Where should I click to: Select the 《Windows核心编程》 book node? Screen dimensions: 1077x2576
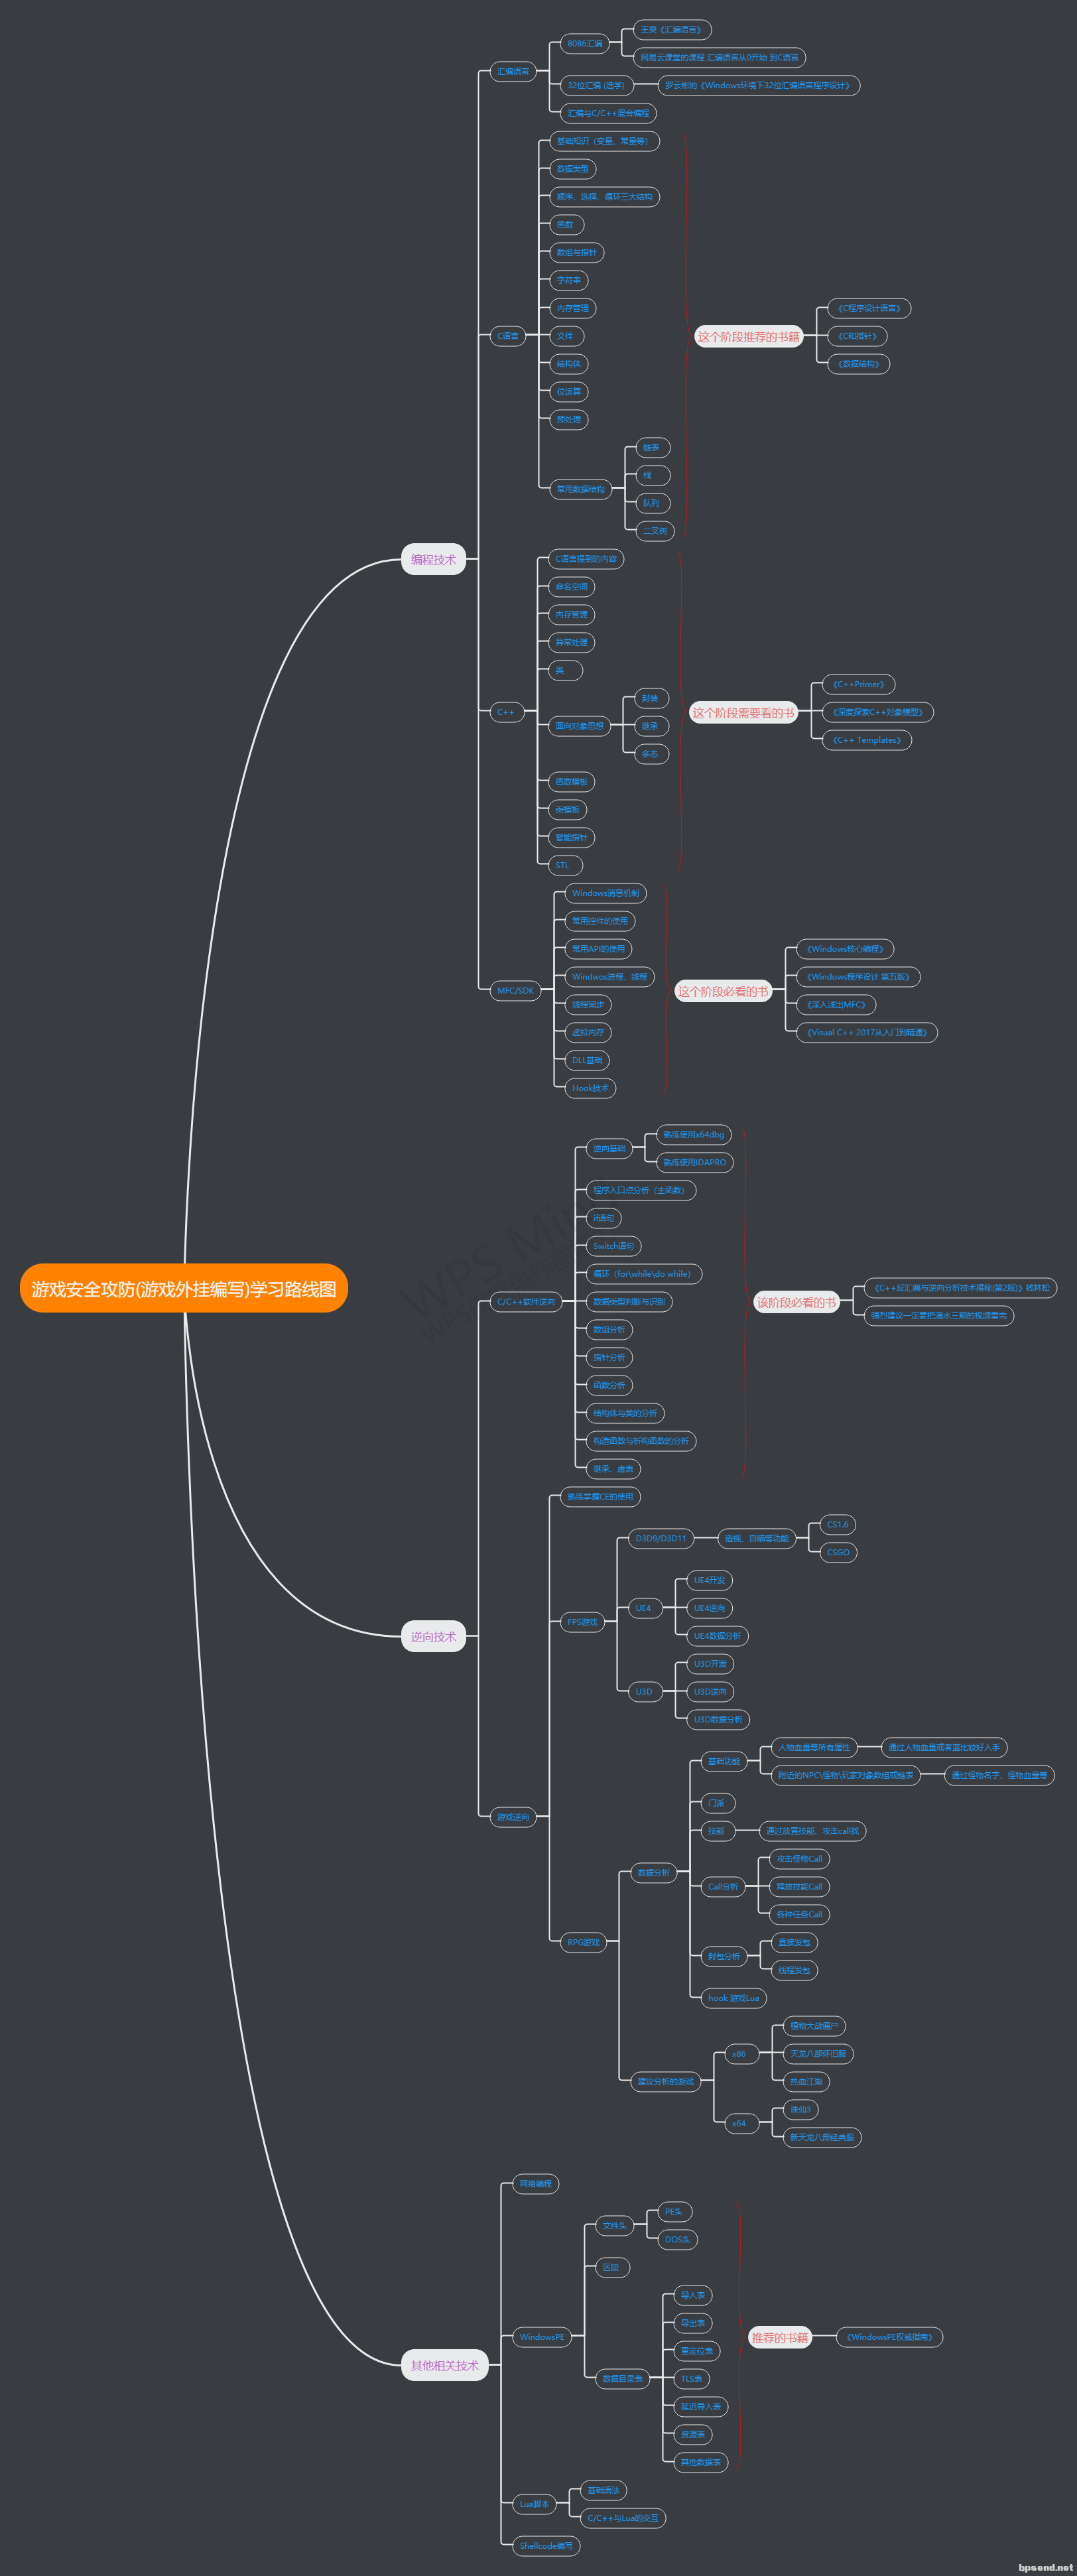[845, 948]
